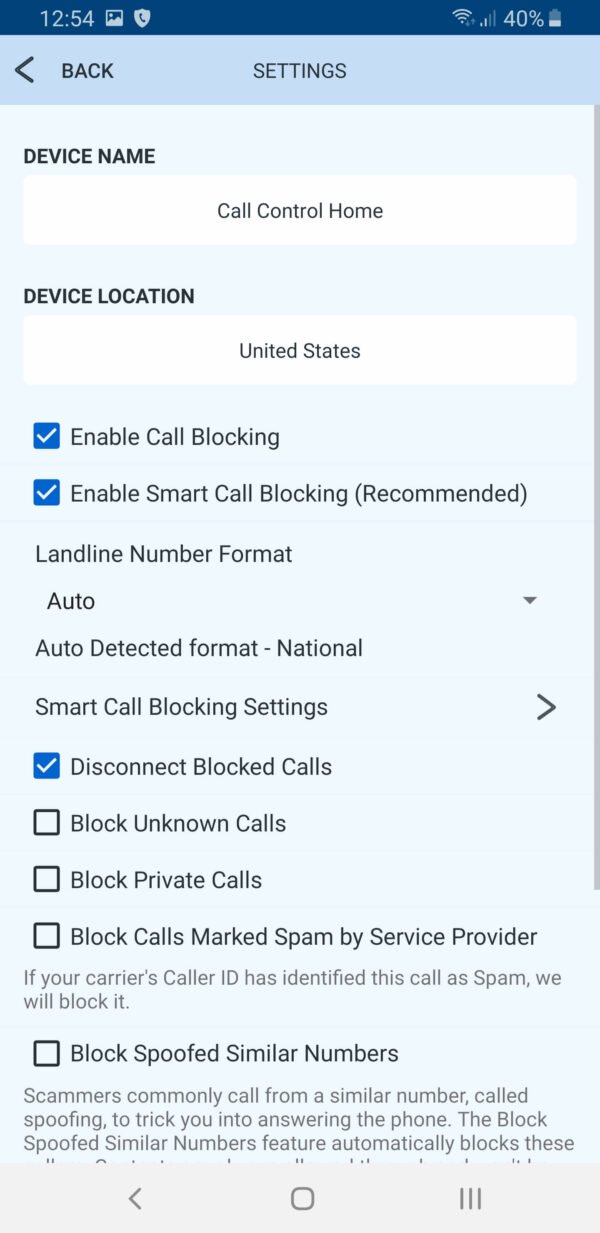
Task: Tap the United States device location field
Action: [x=300, y=350]
